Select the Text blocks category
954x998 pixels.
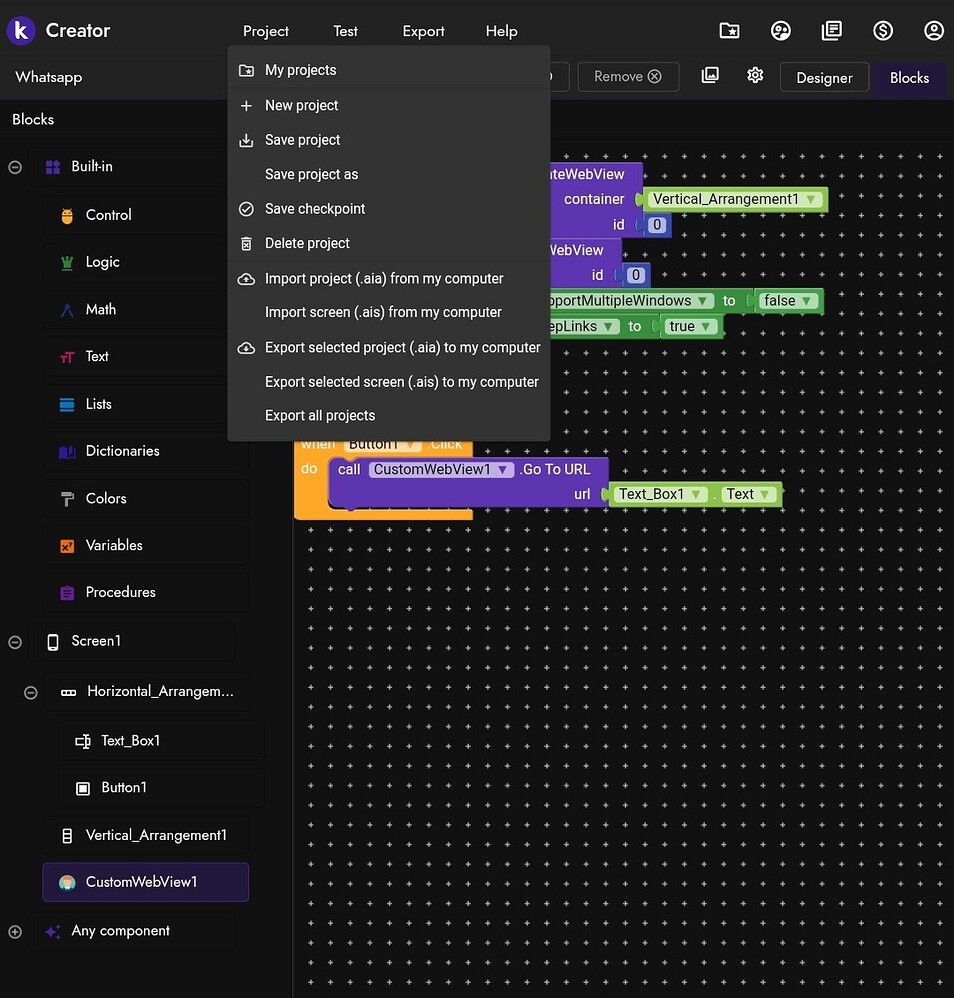pos(145,356)
